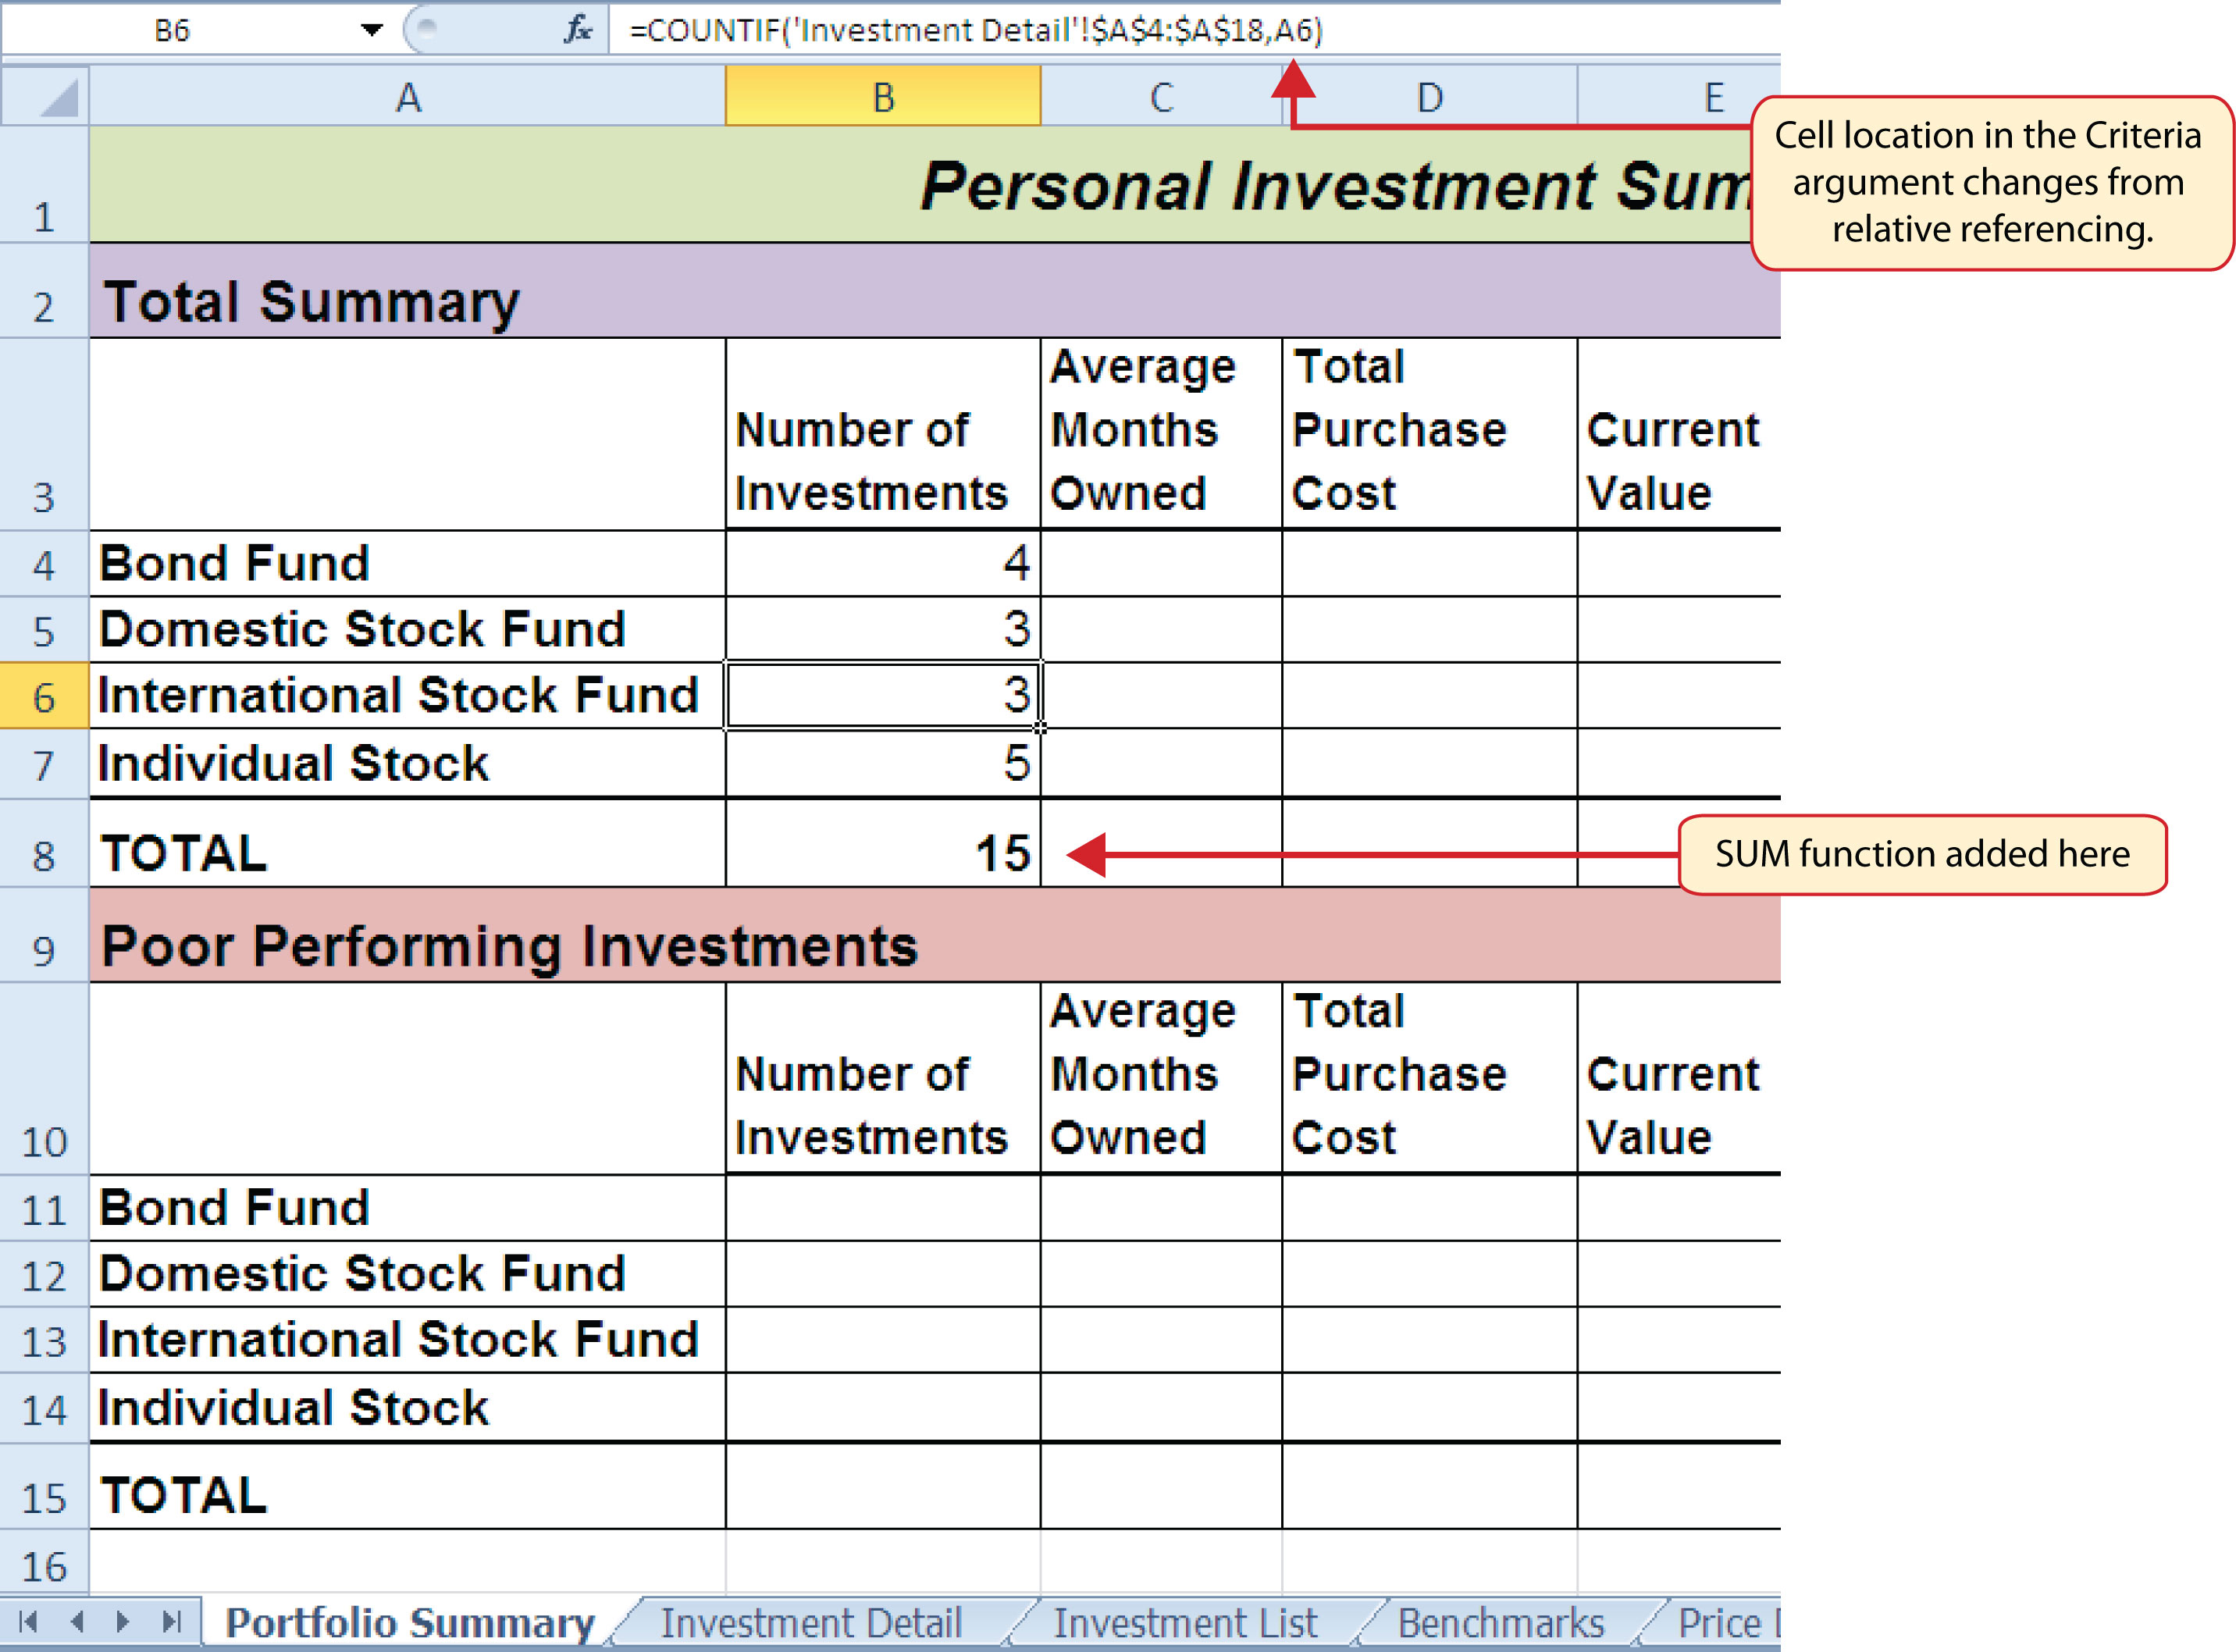Switch to the Benchmarks sheet tab
Viewport: 2236px width, 1652px height.
1500,1622
